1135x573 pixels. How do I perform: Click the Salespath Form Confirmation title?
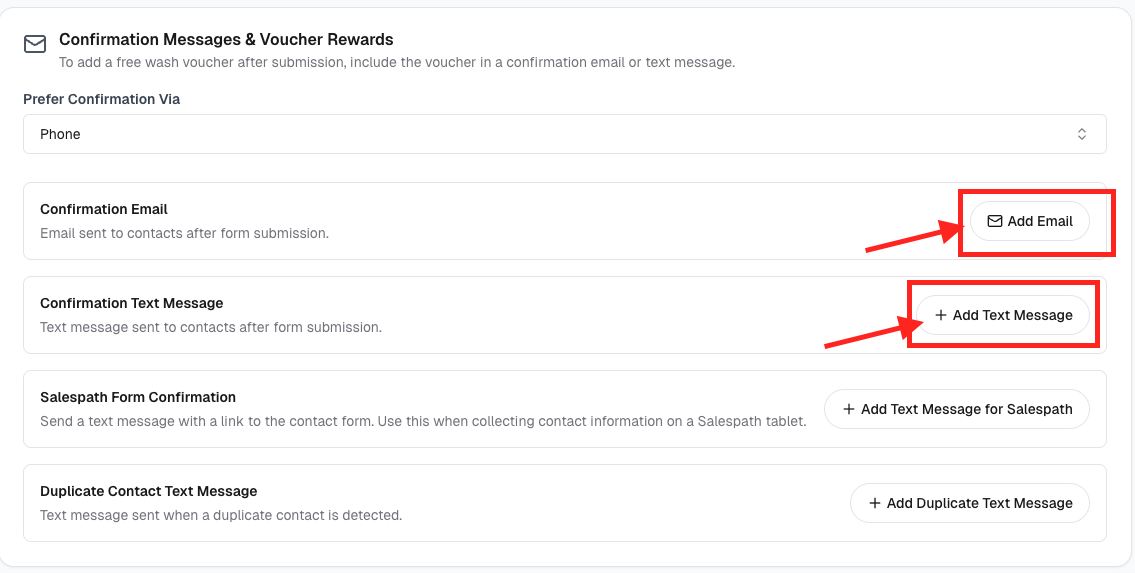coord(138,397)
